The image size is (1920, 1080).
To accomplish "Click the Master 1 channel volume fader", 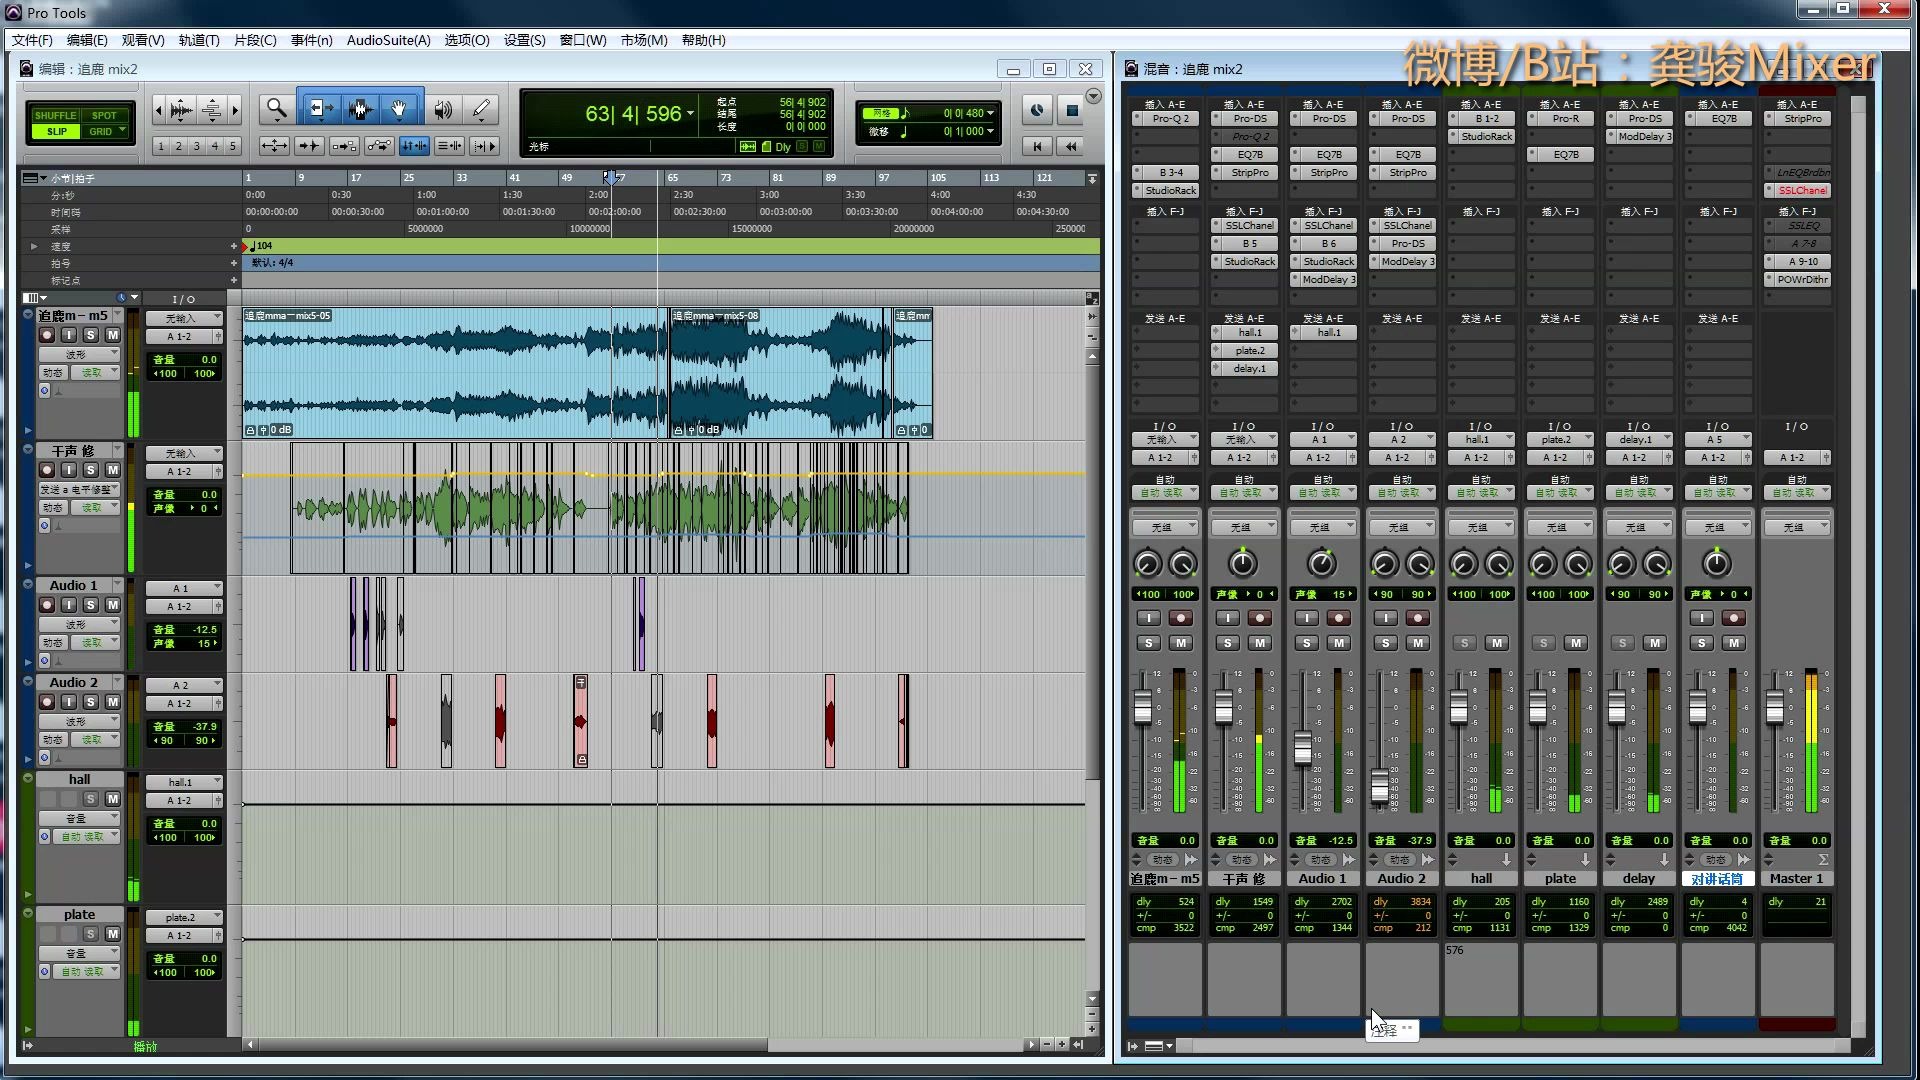I will [1776, 708].
